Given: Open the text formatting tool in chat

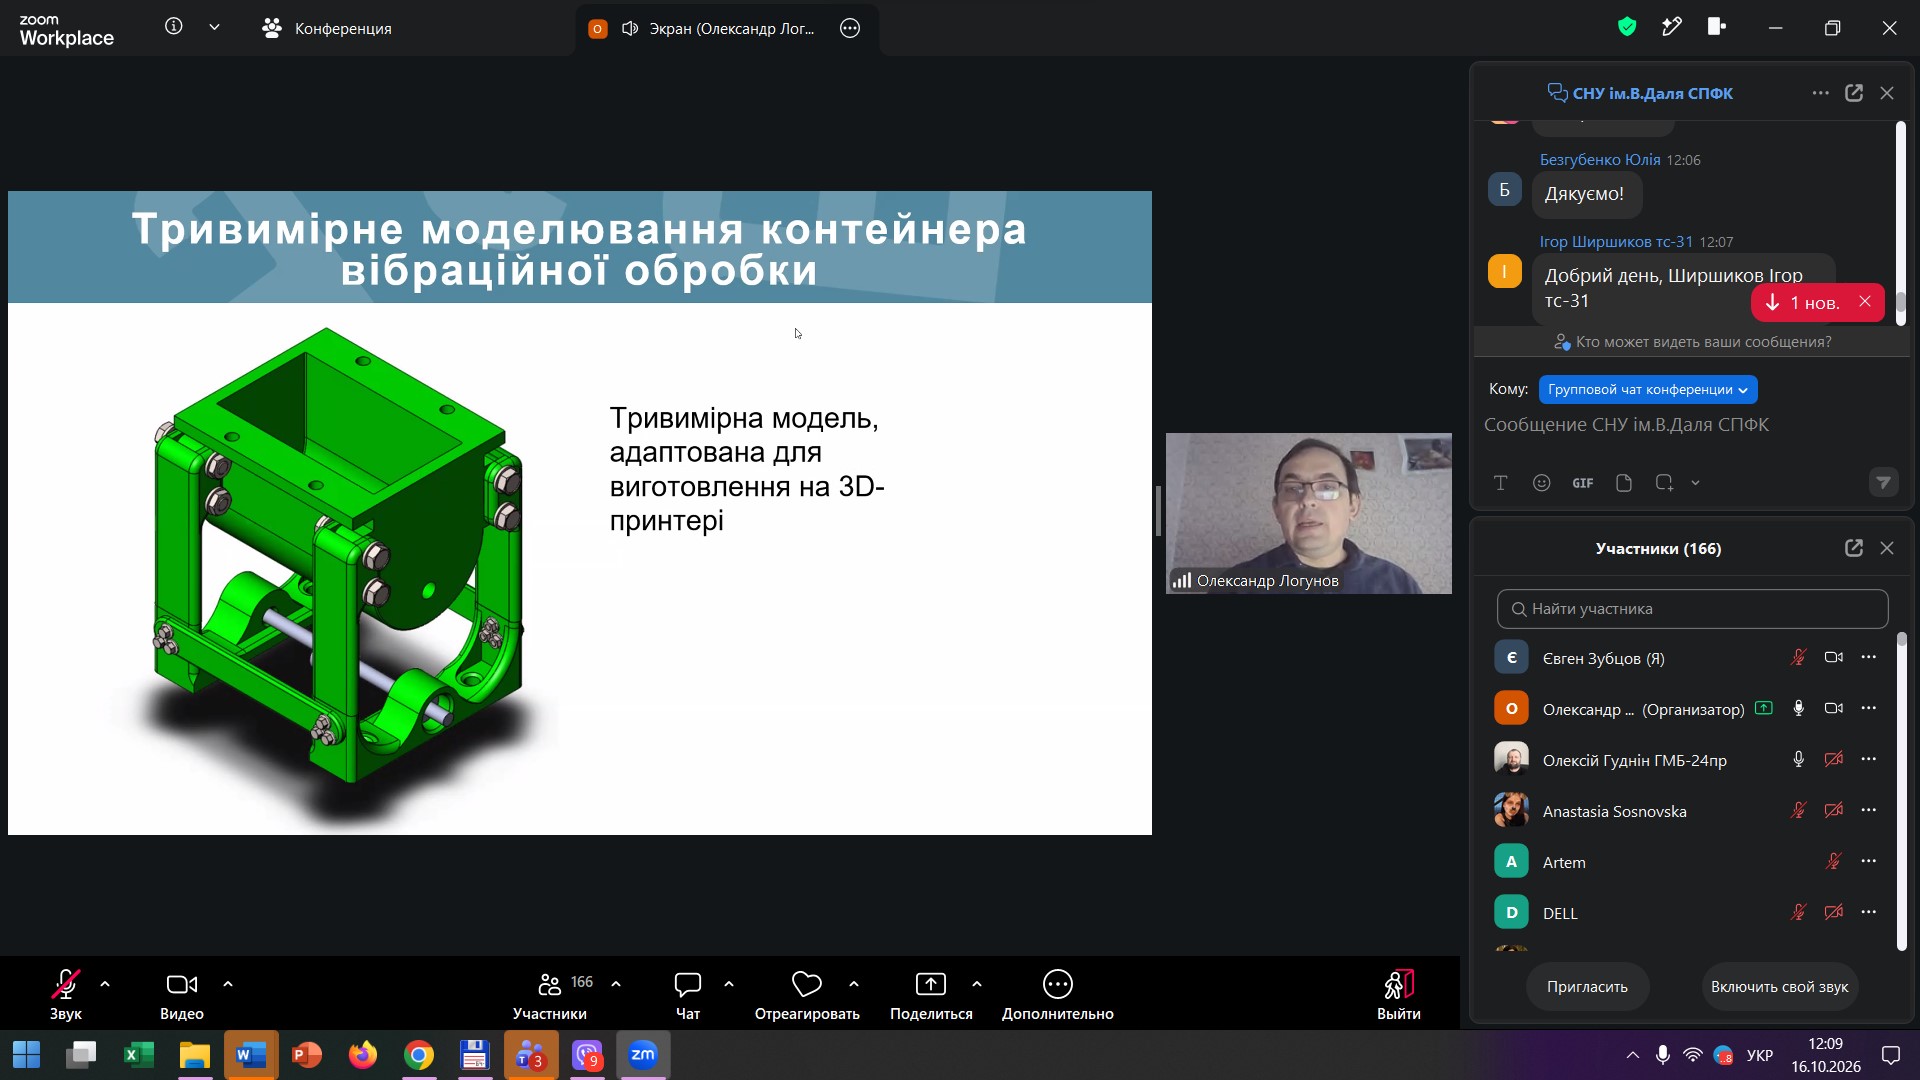Looking at the screenshot, I should click(x=1500, y=483).
